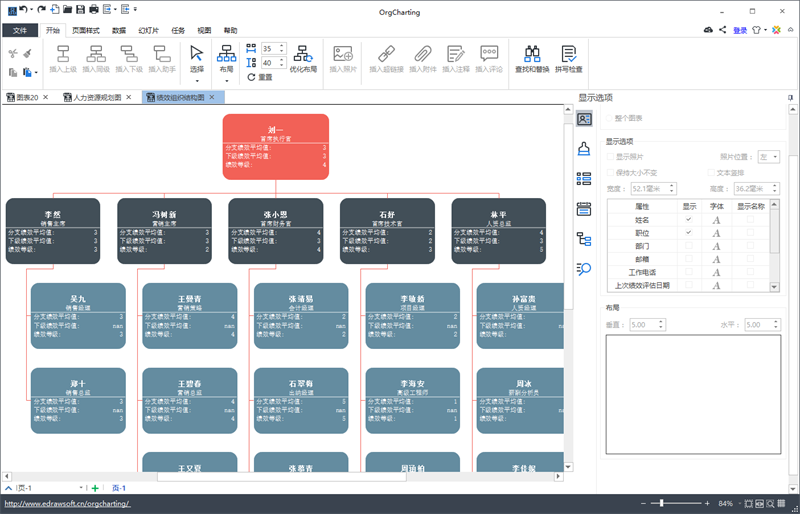Click the scissors Cut icon

[x=13, y=53]
